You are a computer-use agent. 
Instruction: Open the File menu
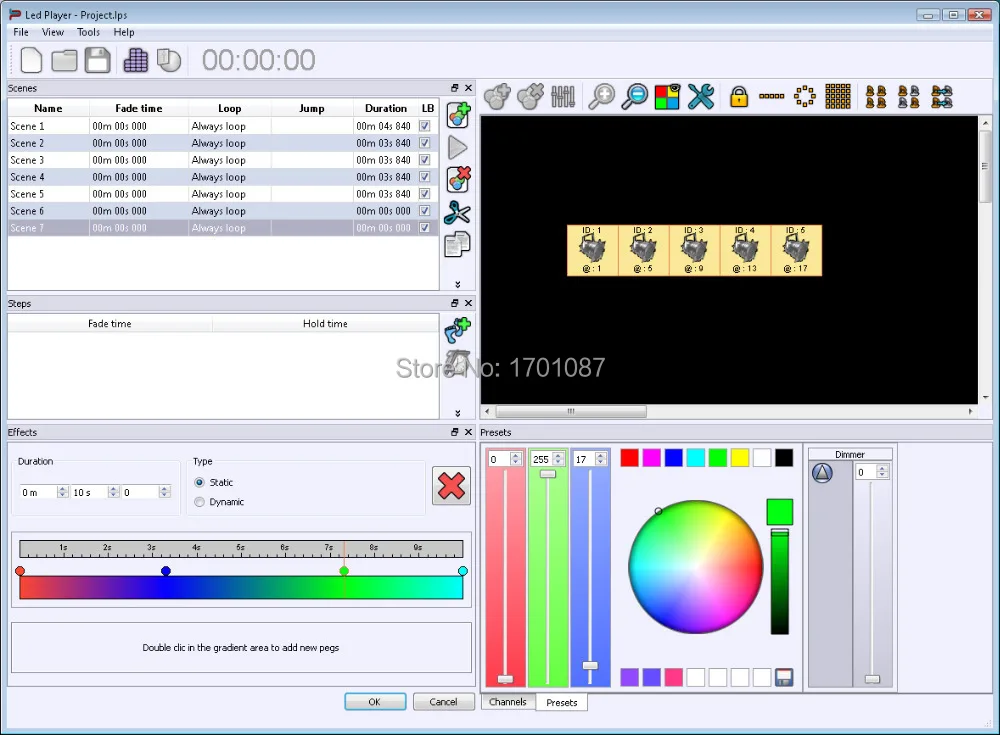point(20,32)
